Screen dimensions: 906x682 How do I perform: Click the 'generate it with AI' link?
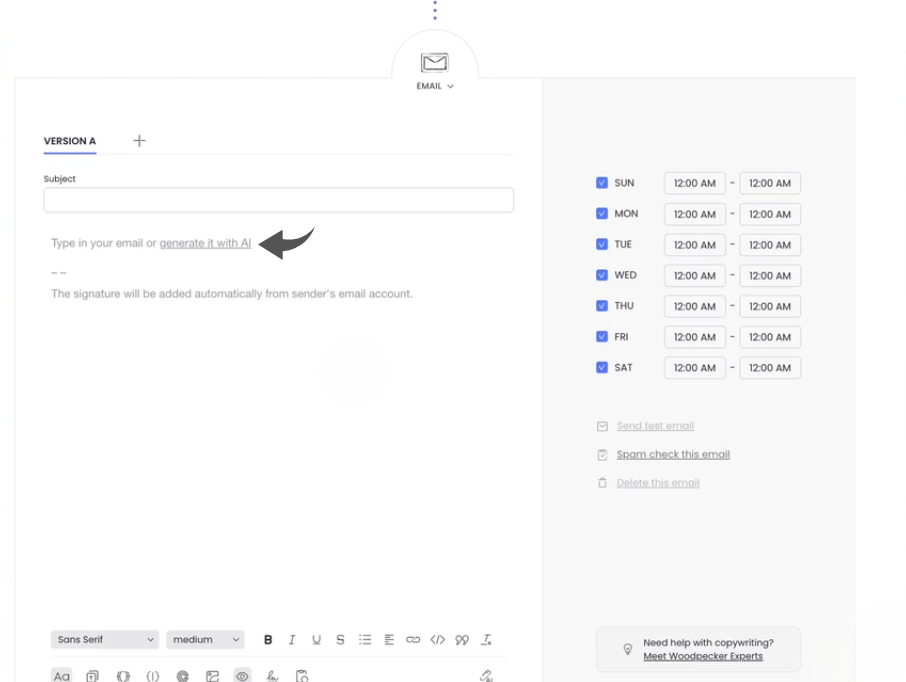coord(205,243)
